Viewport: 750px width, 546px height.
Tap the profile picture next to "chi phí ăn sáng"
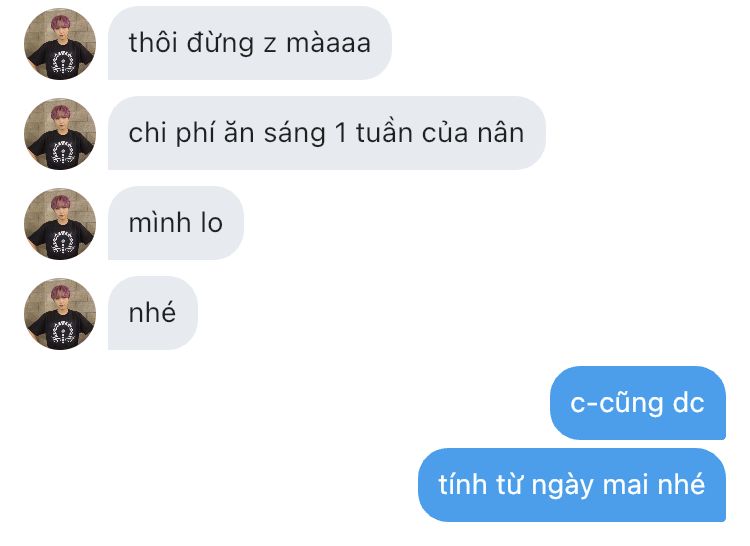[x=60, y=134]
